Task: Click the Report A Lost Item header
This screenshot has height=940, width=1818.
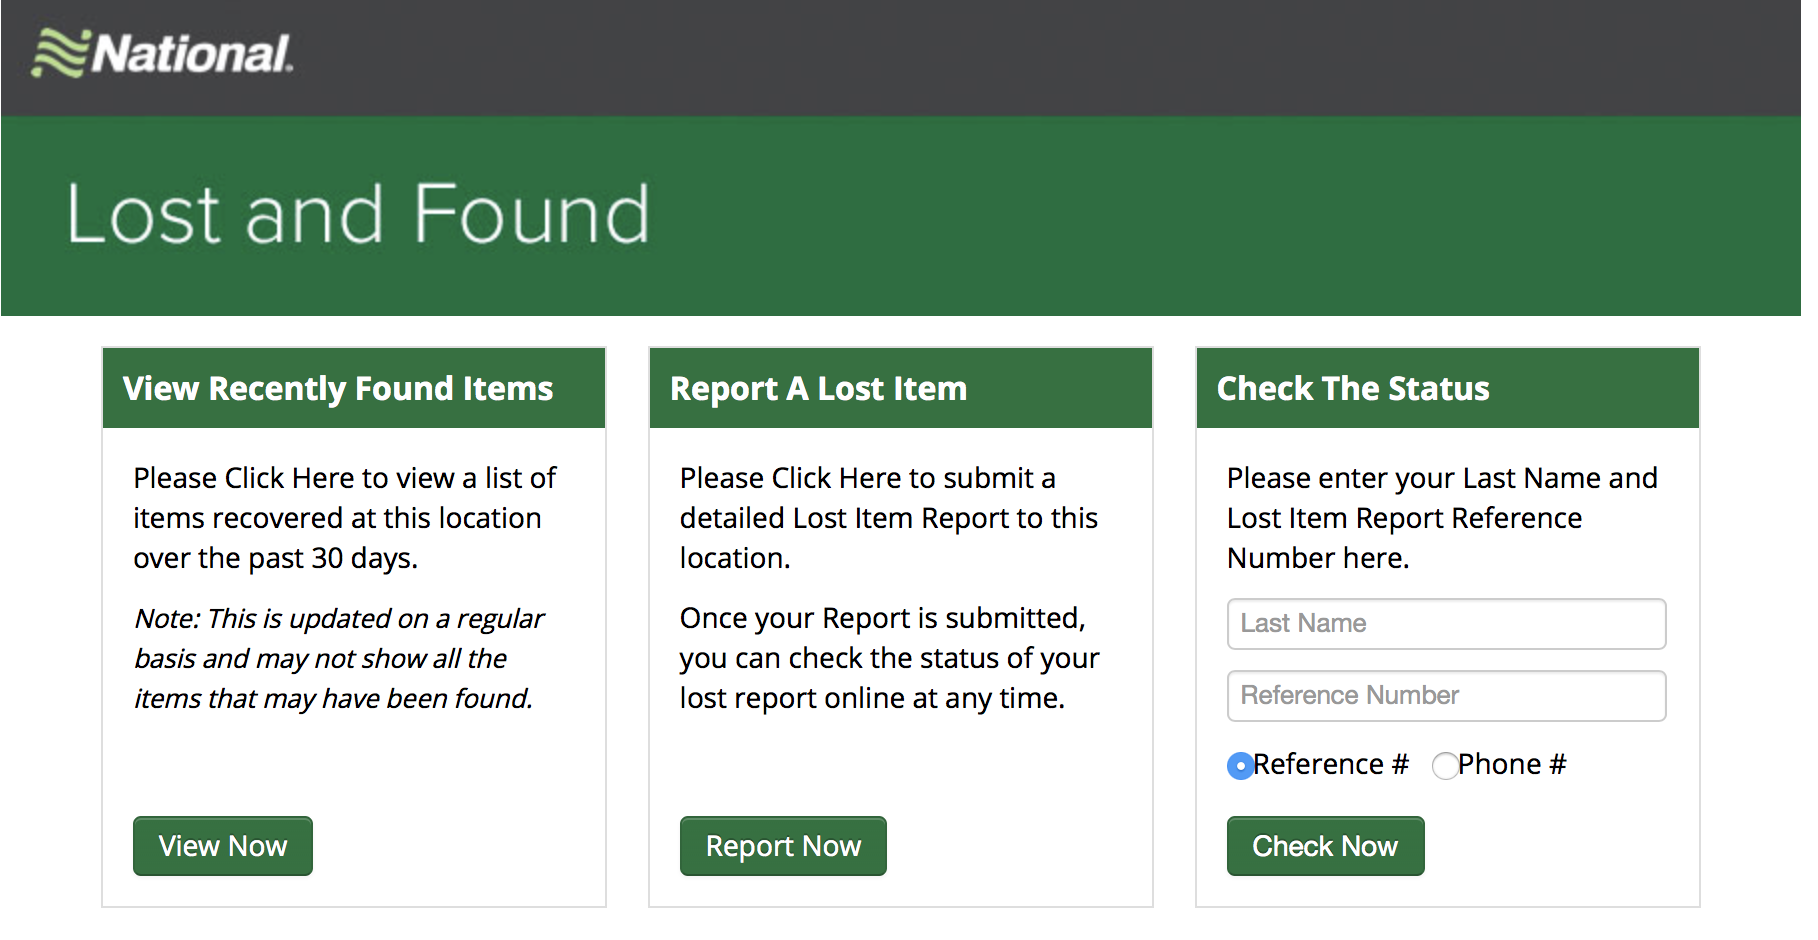Action: coord(818,389)
